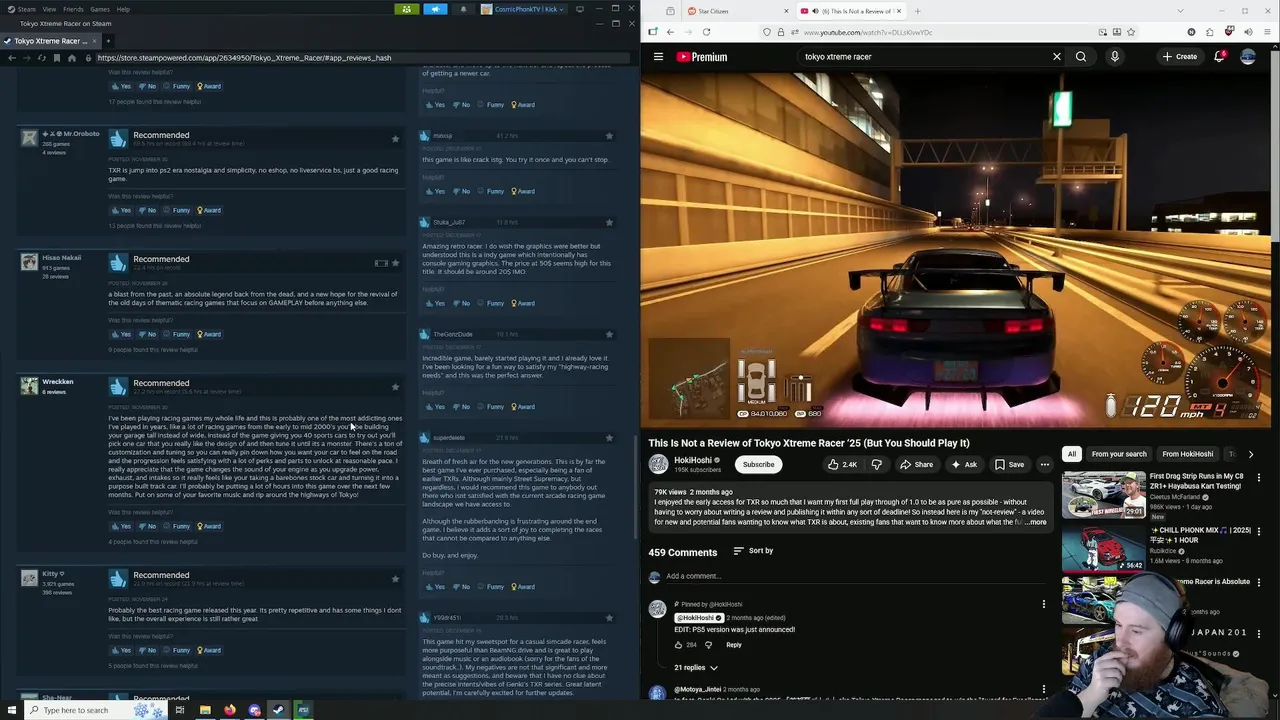This screenshot has width=1280, height=720.
Task: Start YouTube voice search with the microphone
Action: 1115,57
